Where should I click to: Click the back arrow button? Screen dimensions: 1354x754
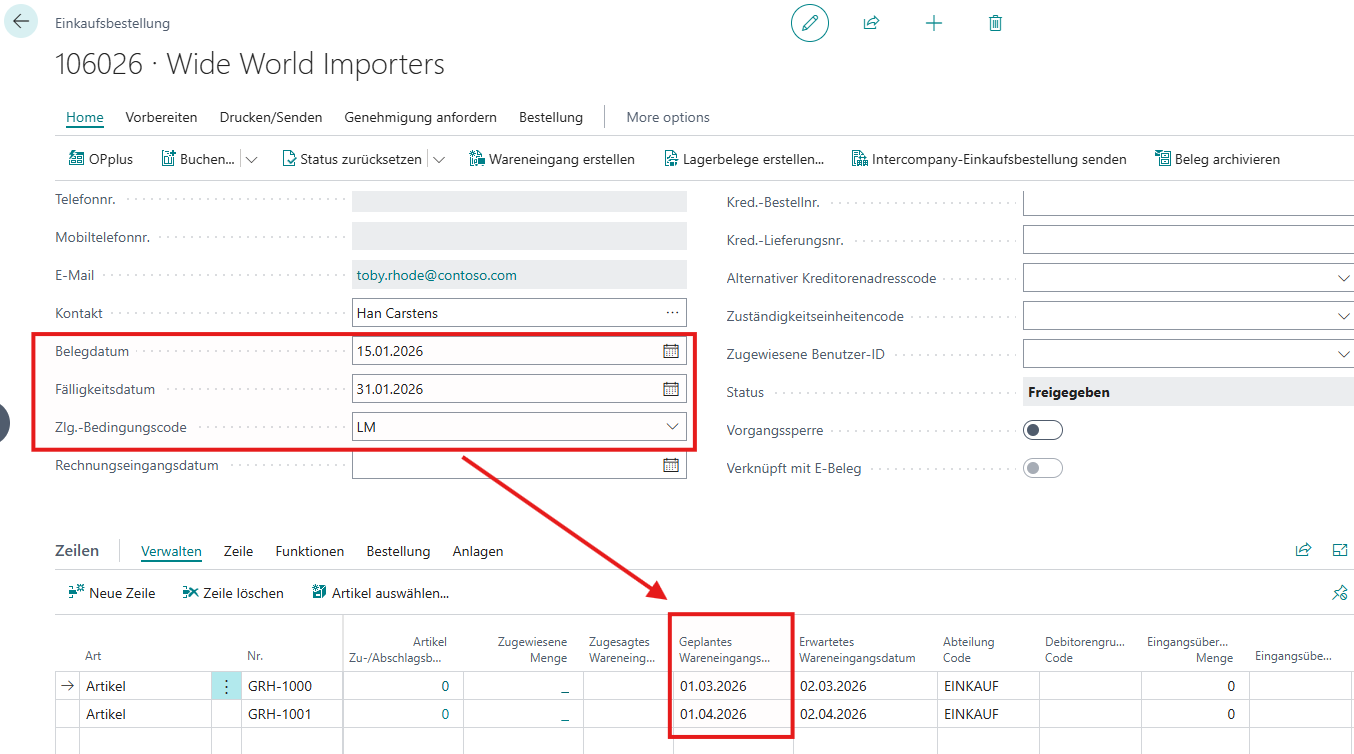pos(21,21)
